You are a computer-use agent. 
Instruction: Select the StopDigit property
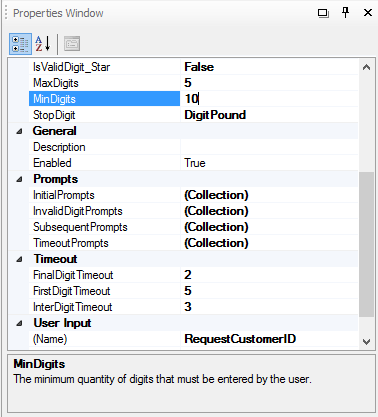click(x=54, y=115)
